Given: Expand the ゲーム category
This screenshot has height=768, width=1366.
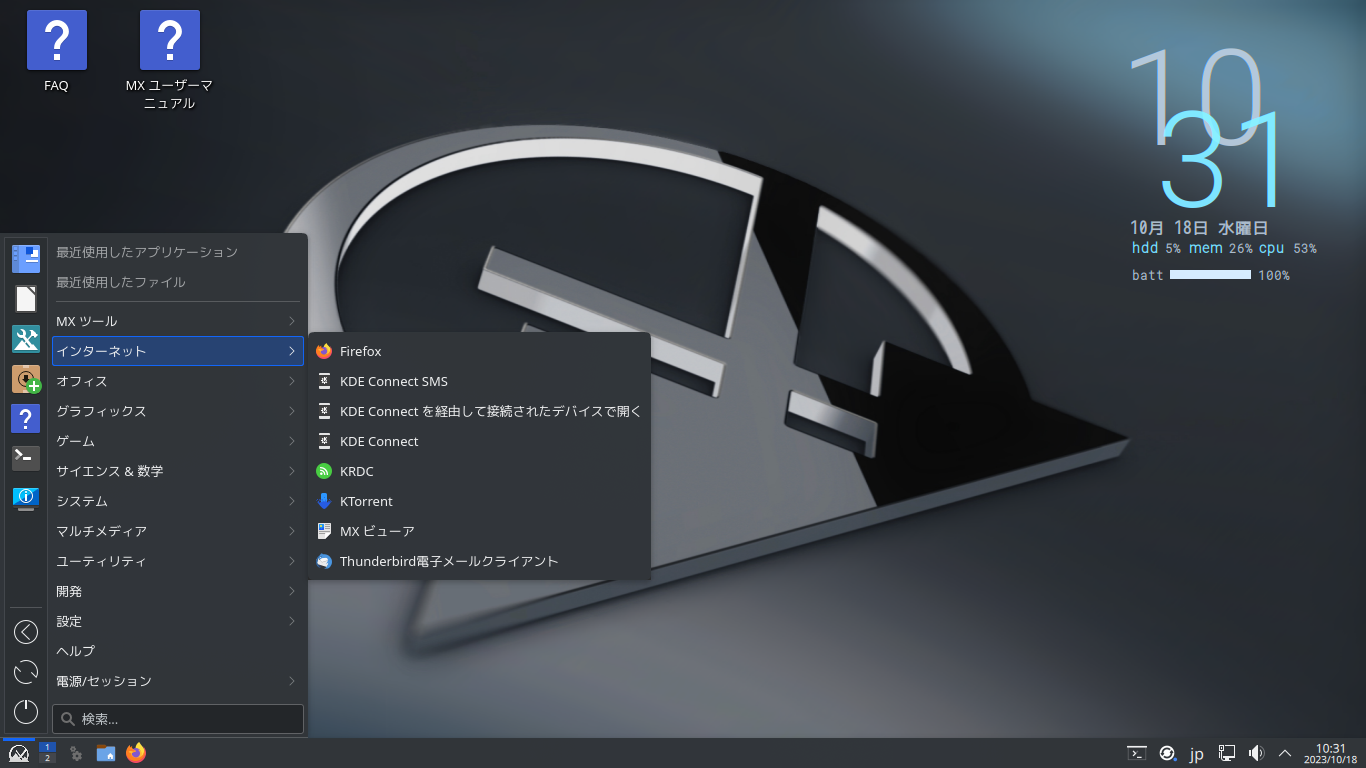Looking at the screenshot, I should coord(176,441).
